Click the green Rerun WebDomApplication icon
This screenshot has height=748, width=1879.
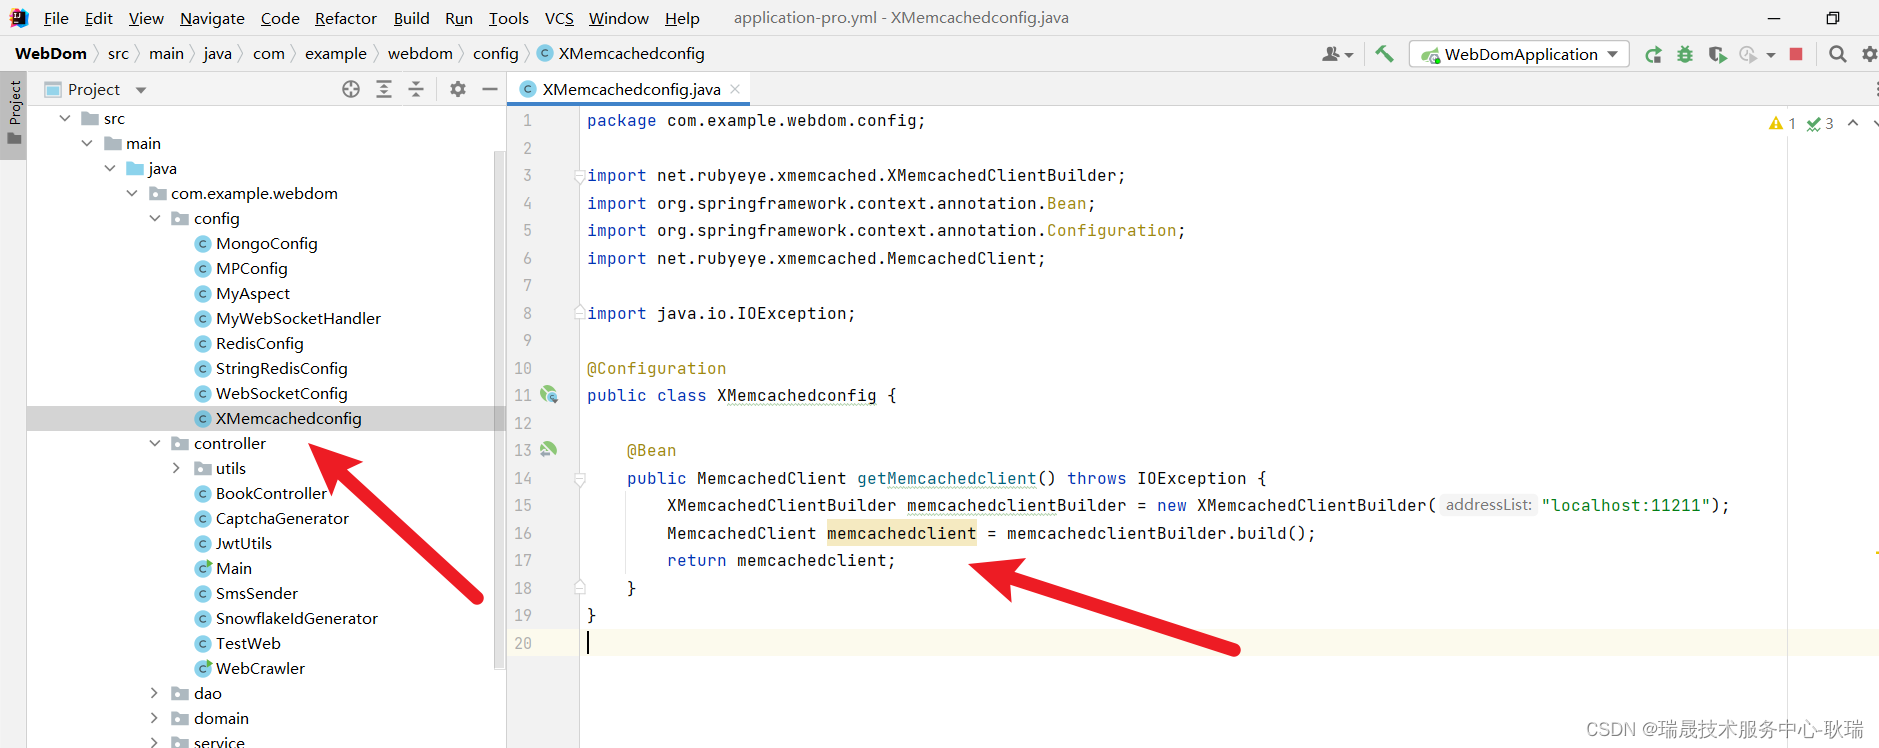tap(1653, 54)
